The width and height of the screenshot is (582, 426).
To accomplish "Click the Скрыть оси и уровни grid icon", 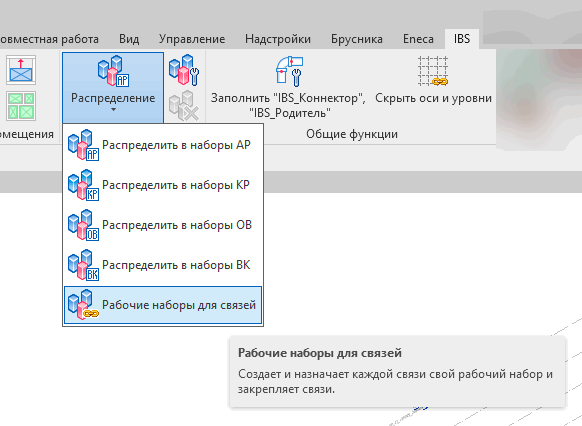I will coord(433,71).
